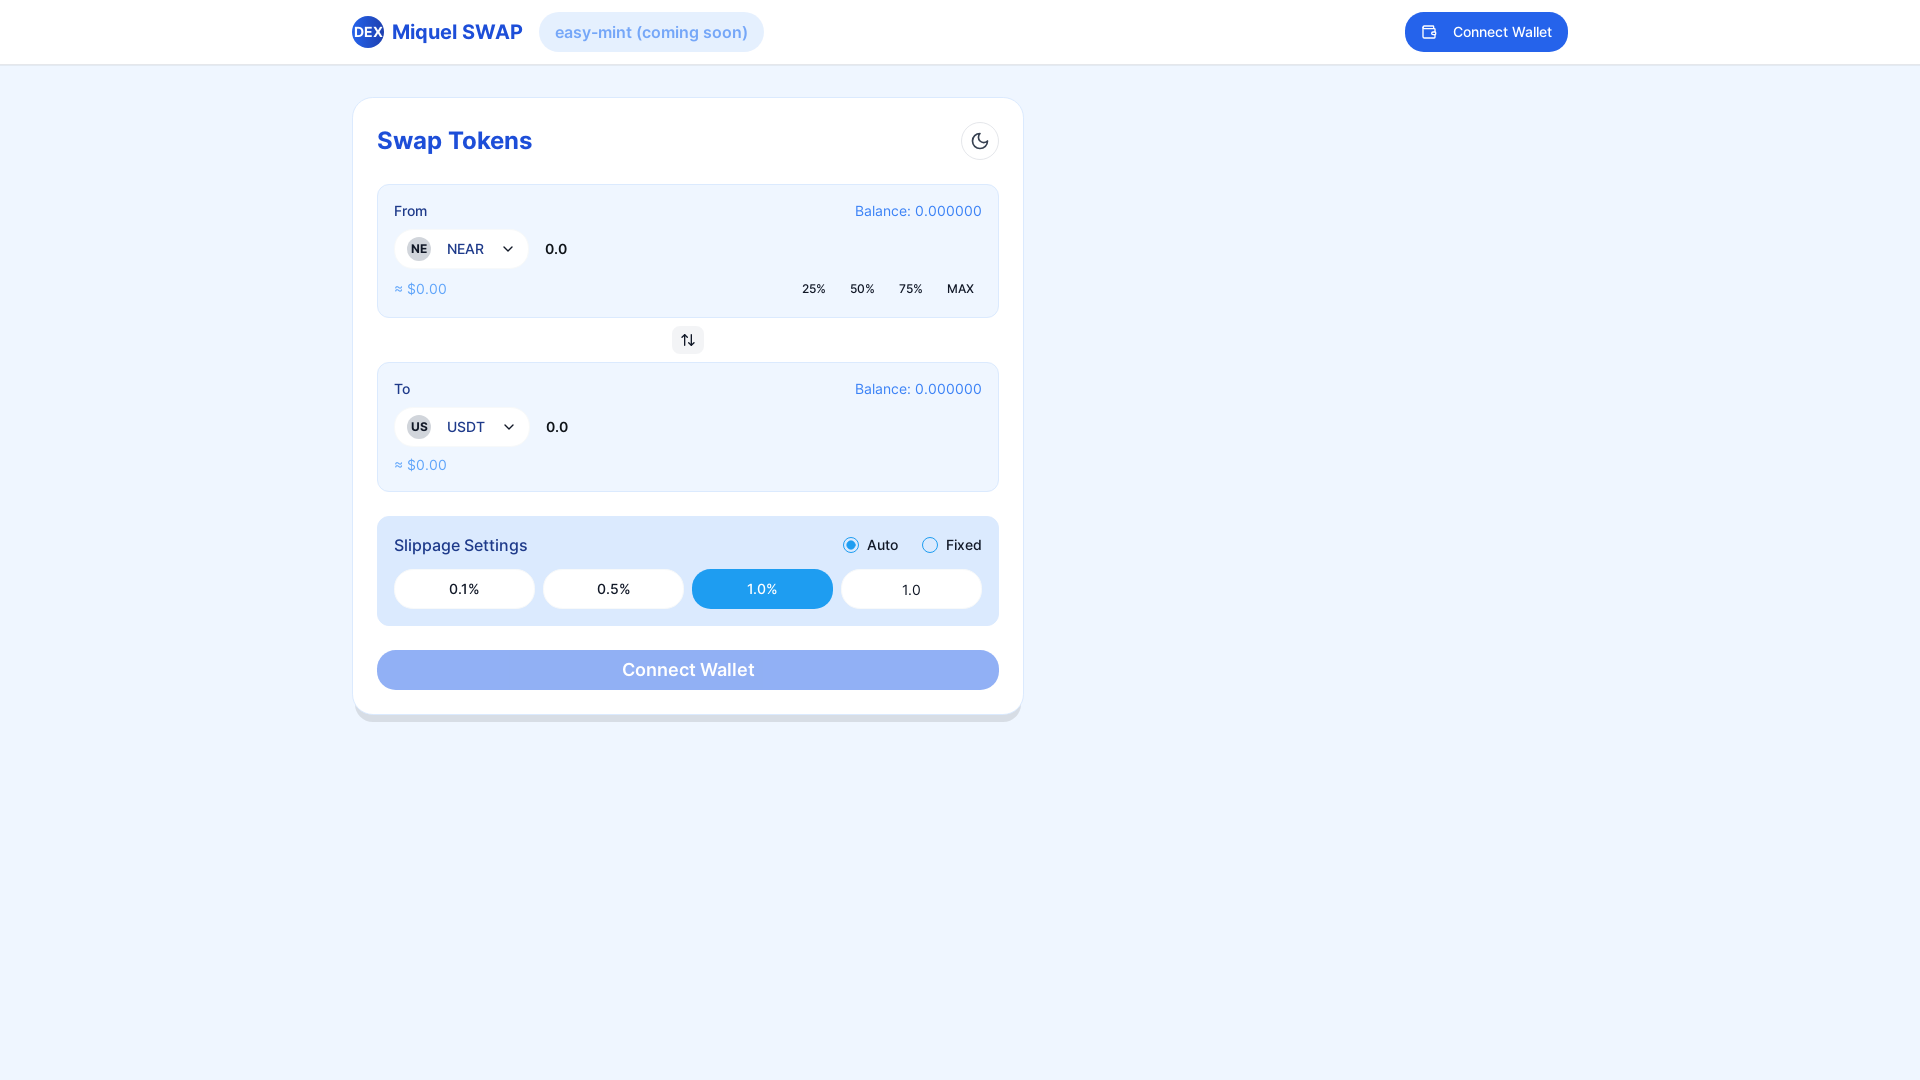Click the DEX logo icon
The height and width of the screenshot is (1080, 1920).
point(368,32)
